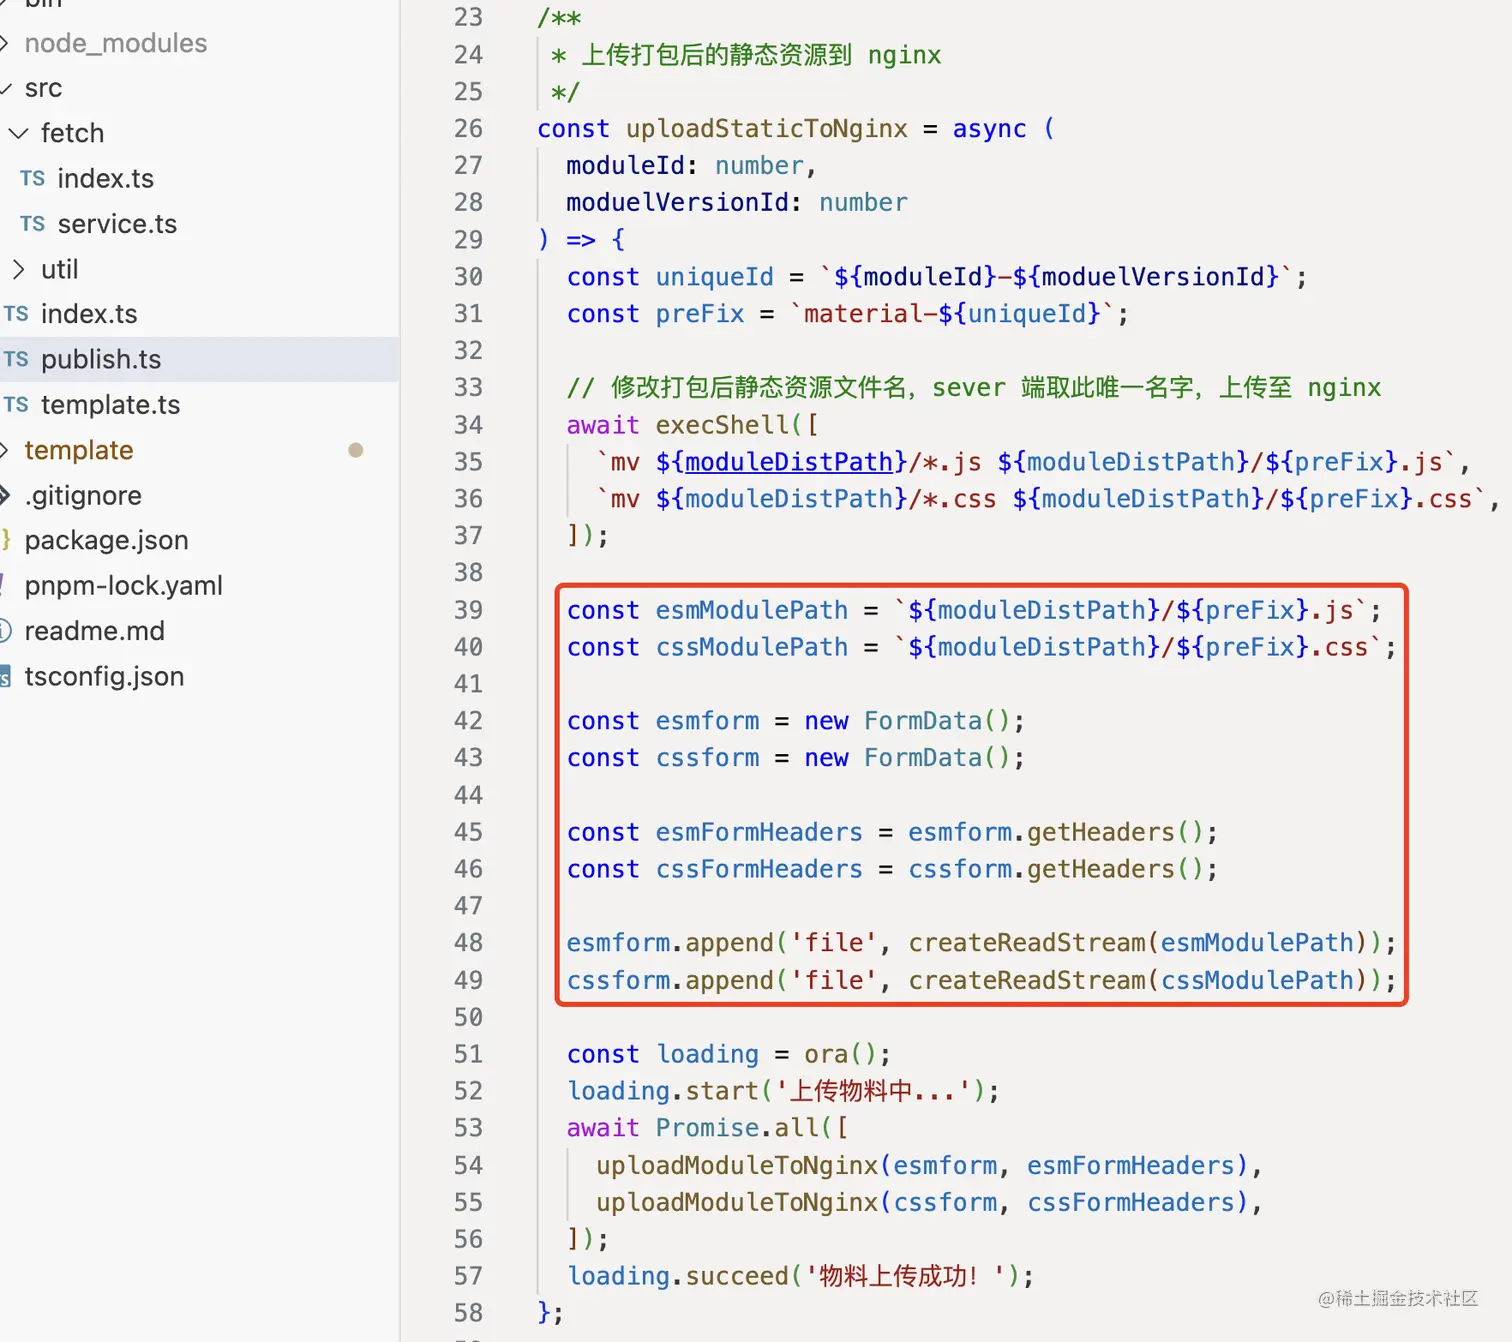This screenshot has width=1512, height=1342.
Task: Click loading.succeed call on line 57
Action: pos(678,1276)
